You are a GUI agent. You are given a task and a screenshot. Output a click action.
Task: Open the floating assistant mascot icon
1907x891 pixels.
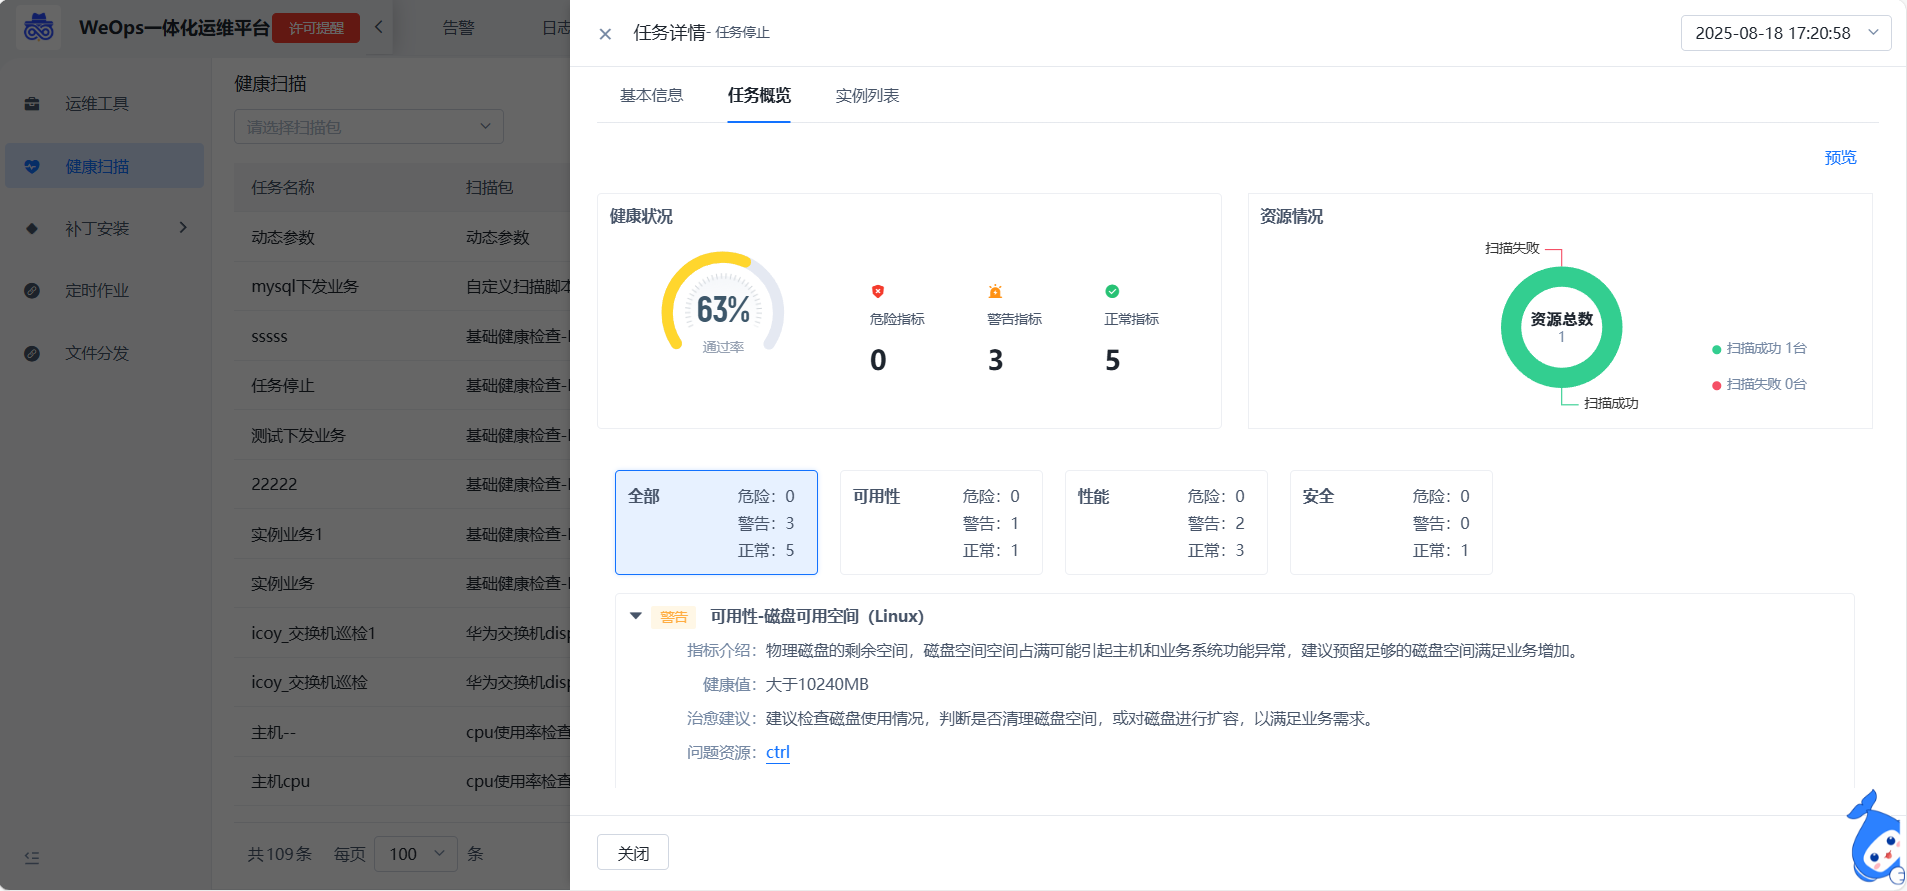1875,840
